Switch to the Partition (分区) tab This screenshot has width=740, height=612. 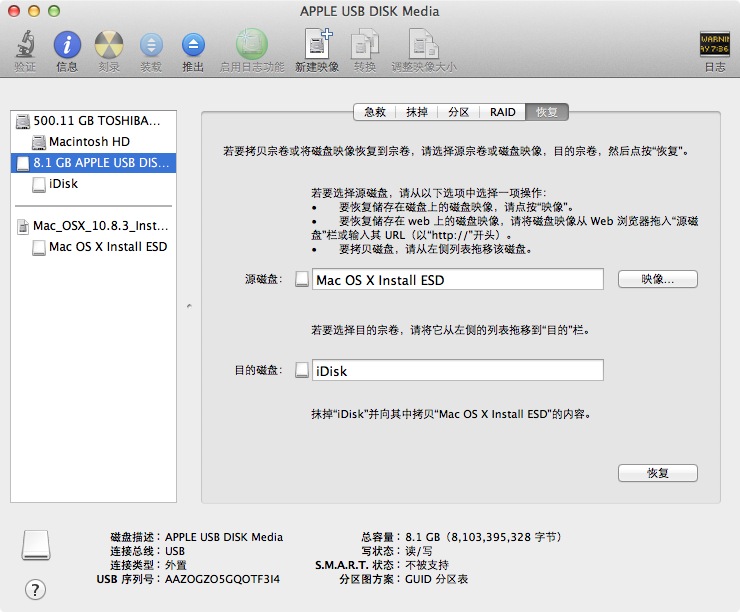(x=458, y=112)
